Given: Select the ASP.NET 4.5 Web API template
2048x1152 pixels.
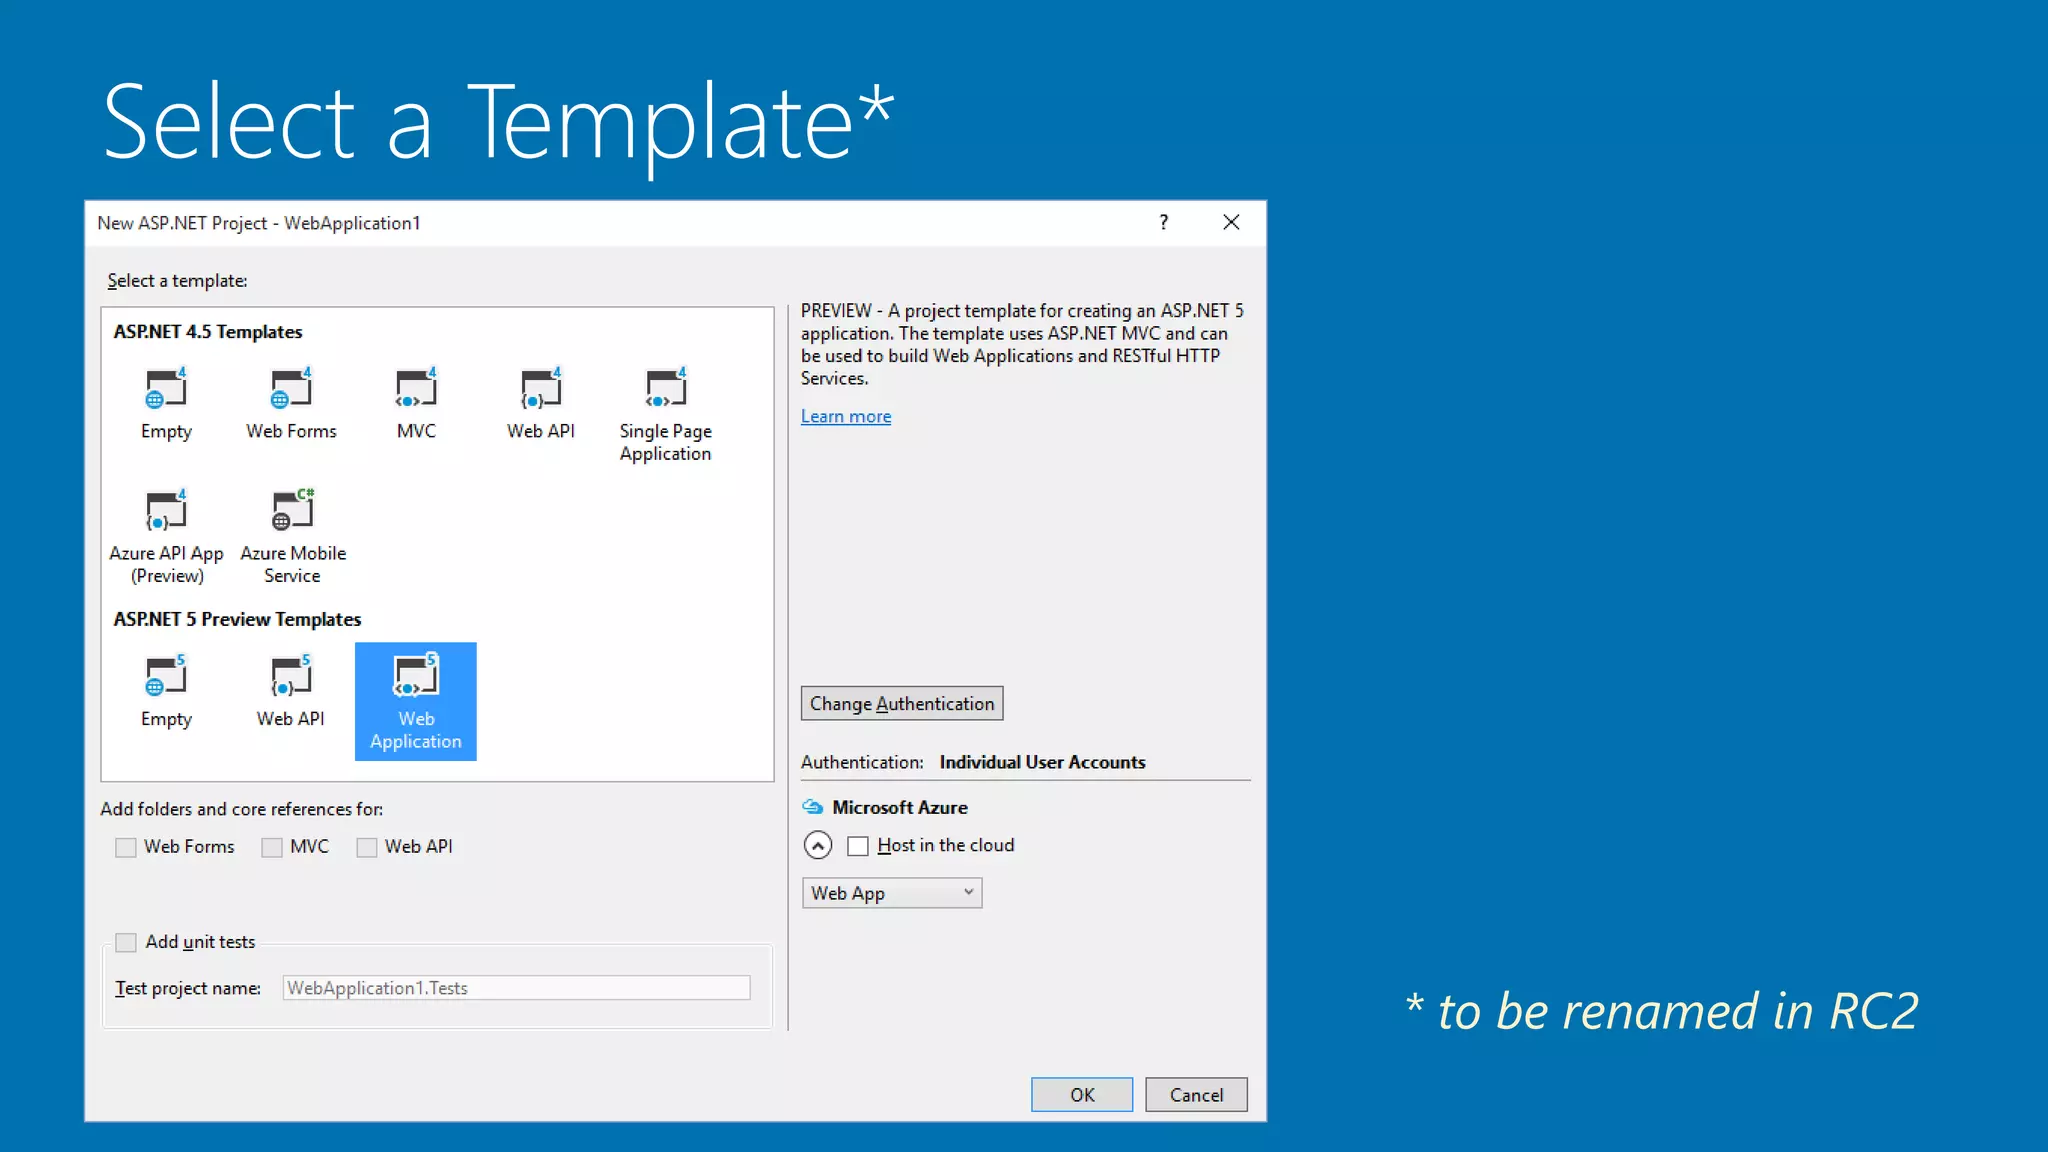Looking at the screenshot, I should pyautogui.click(x=541, y=388).
